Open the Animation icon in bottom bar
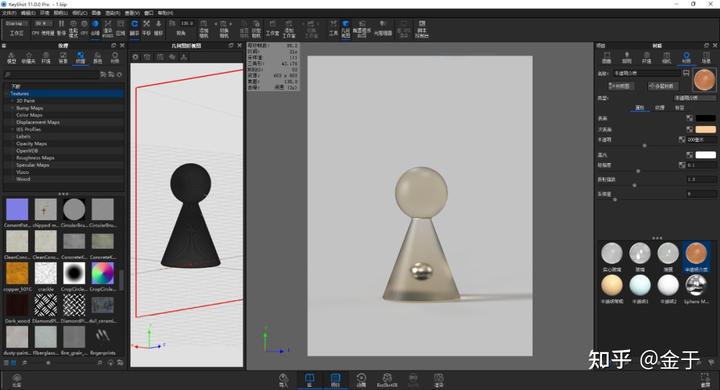Viewport: 720px width, 390px height. point(361,380)
